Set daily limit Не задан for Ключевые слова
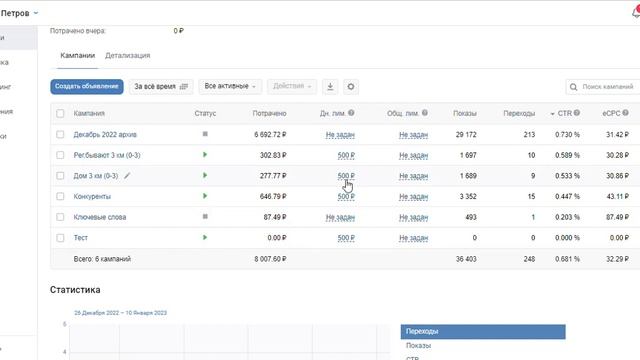This screenshot has height=360, width=640. (x=340, y=218)
